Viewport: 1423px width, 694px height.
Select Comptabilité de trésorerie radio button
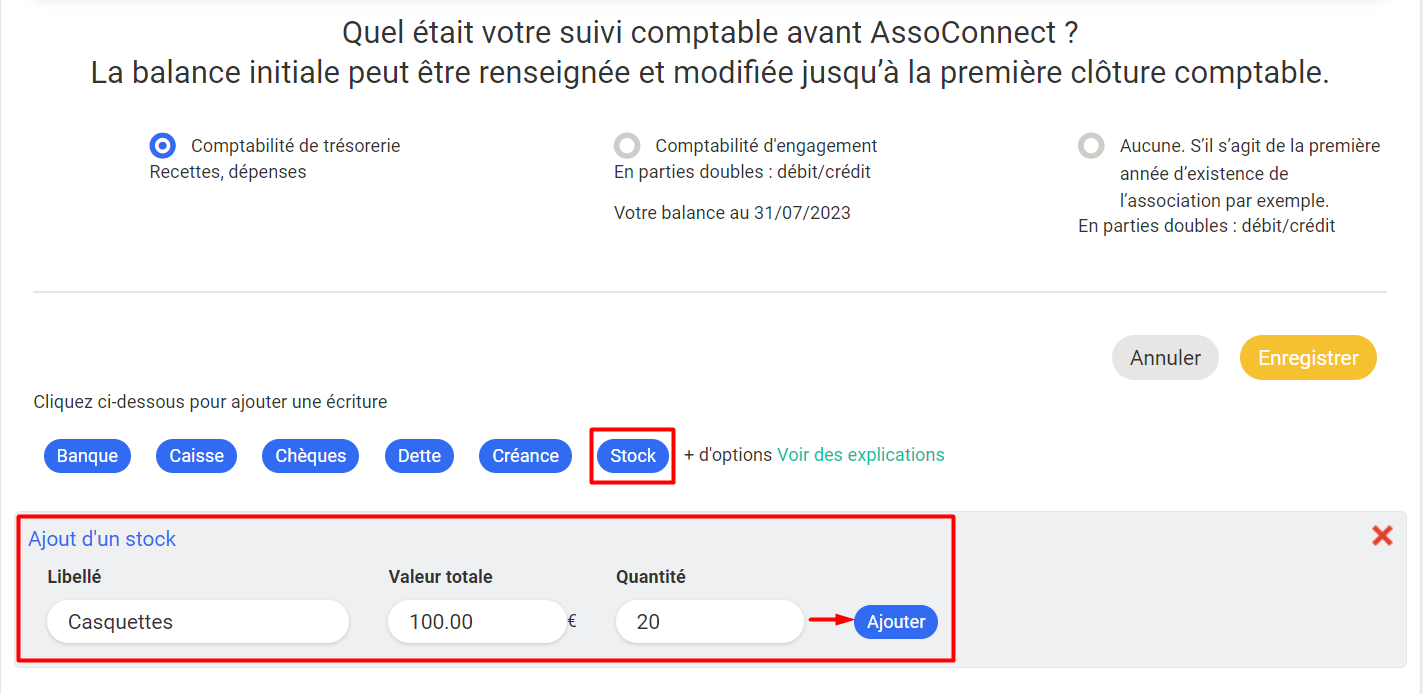pos(163,146)
